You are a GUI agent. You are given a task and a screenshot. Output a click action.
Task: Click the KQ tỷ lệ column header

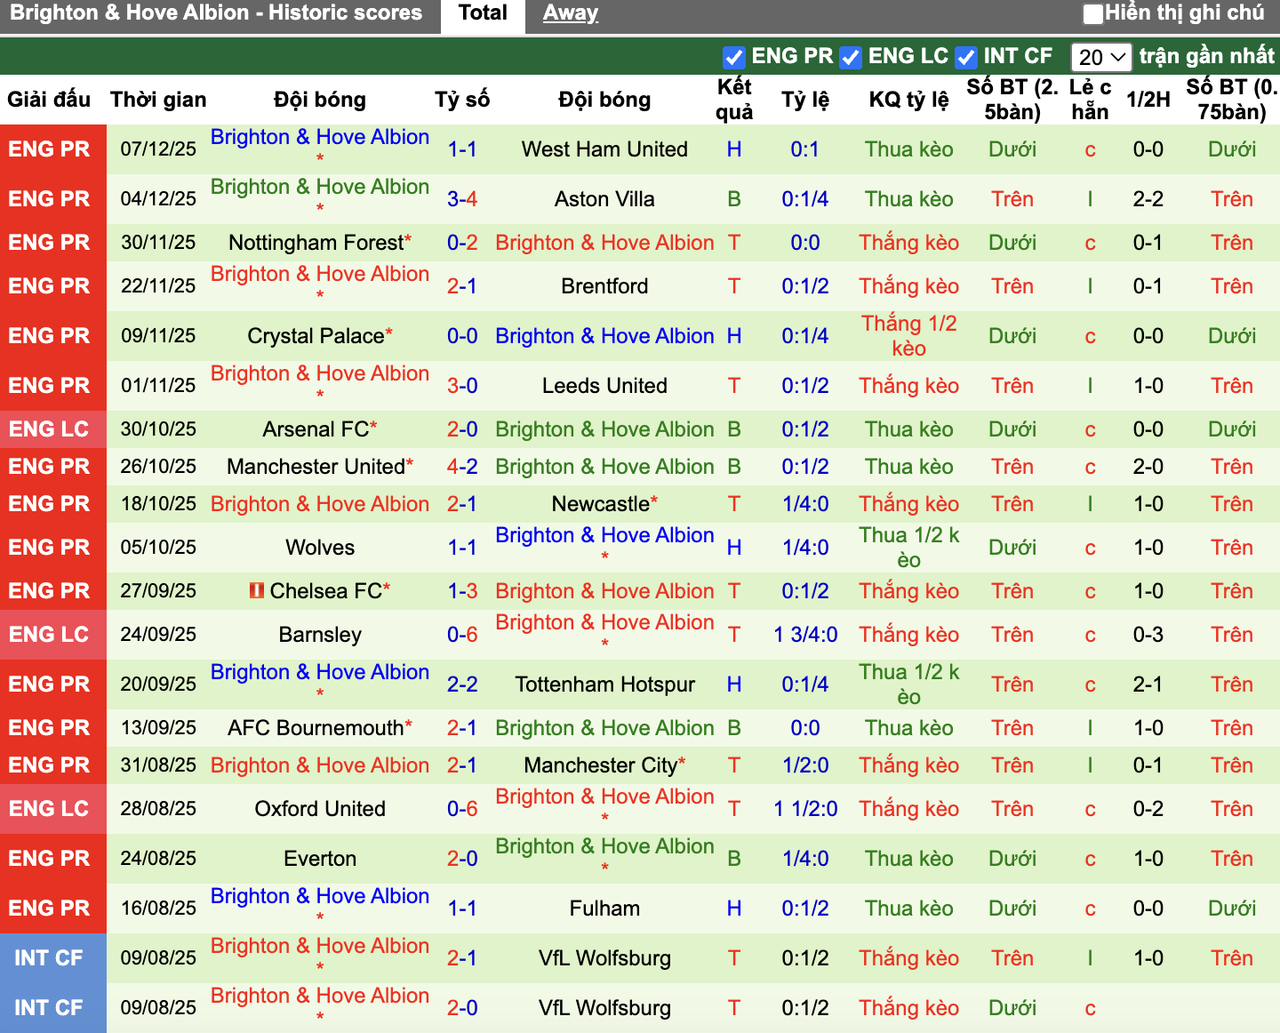909,99
